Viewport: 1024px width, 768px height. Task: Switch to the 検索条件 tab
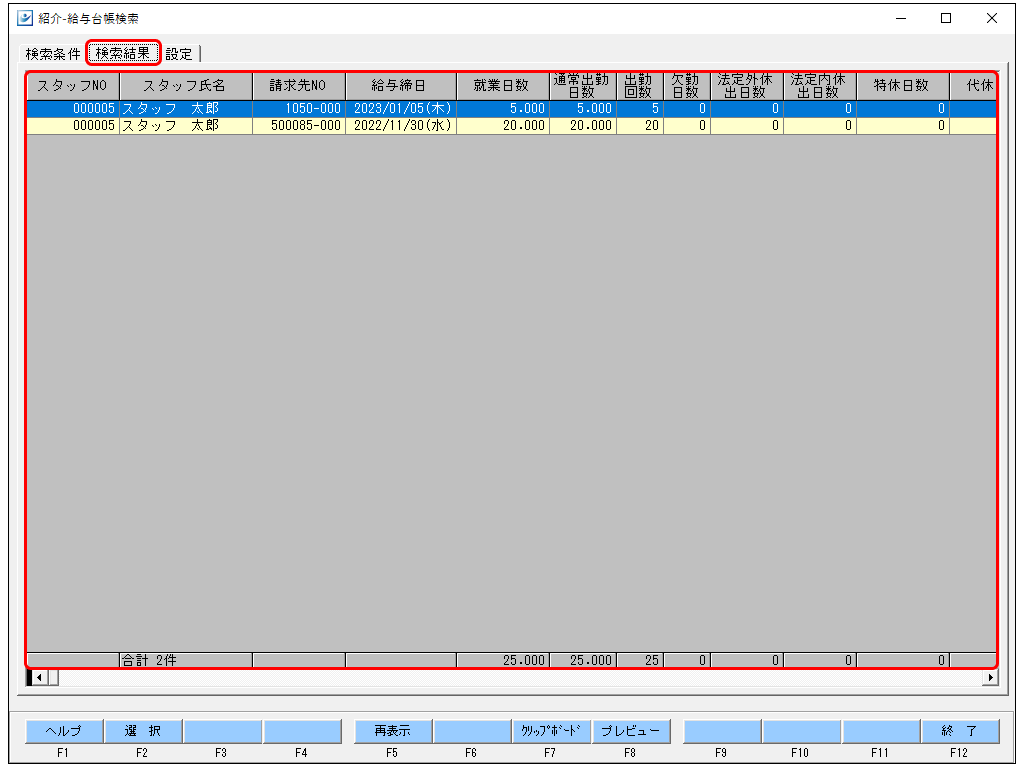[x=53, y=54]
